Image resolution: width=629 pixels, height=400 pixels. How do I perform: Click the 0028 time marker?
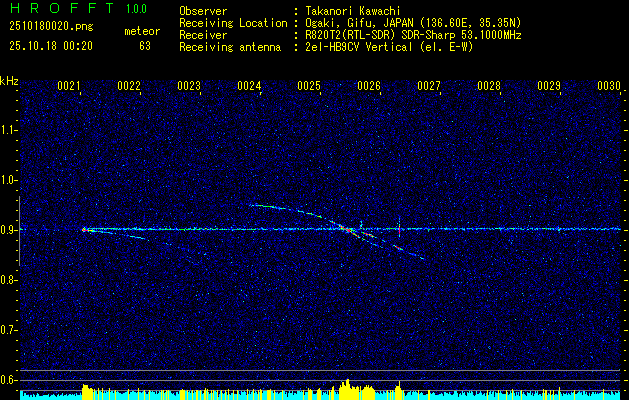click(x=489, y=86)
